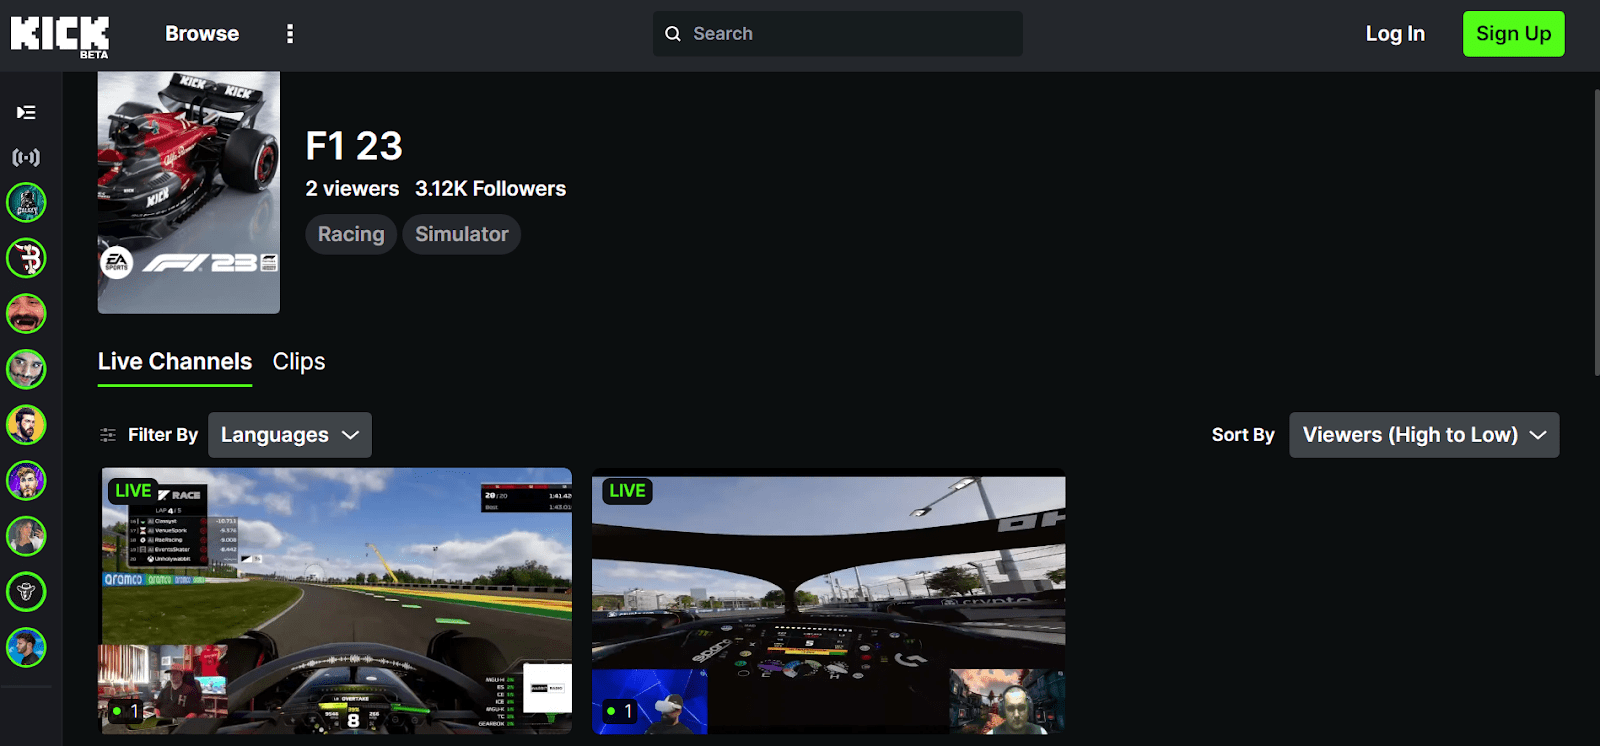Open the first channel avatar in sidebar
Viewport: 1600px width, 746px height.
[26, 203]
